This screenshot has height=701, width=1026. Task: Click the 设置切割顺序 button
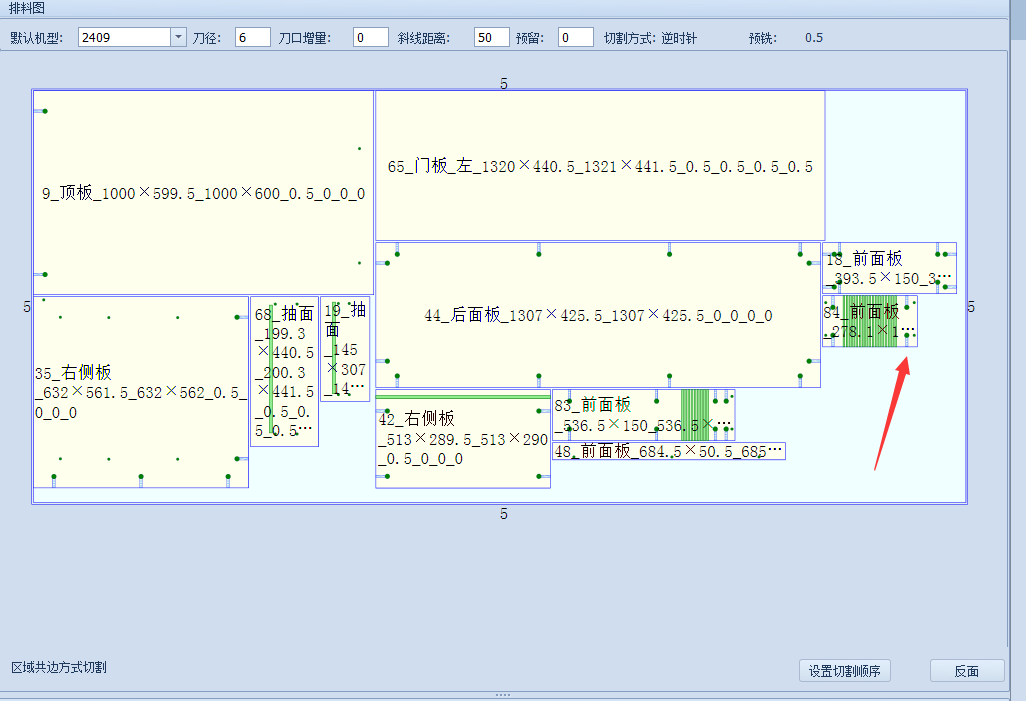(844, 671)
